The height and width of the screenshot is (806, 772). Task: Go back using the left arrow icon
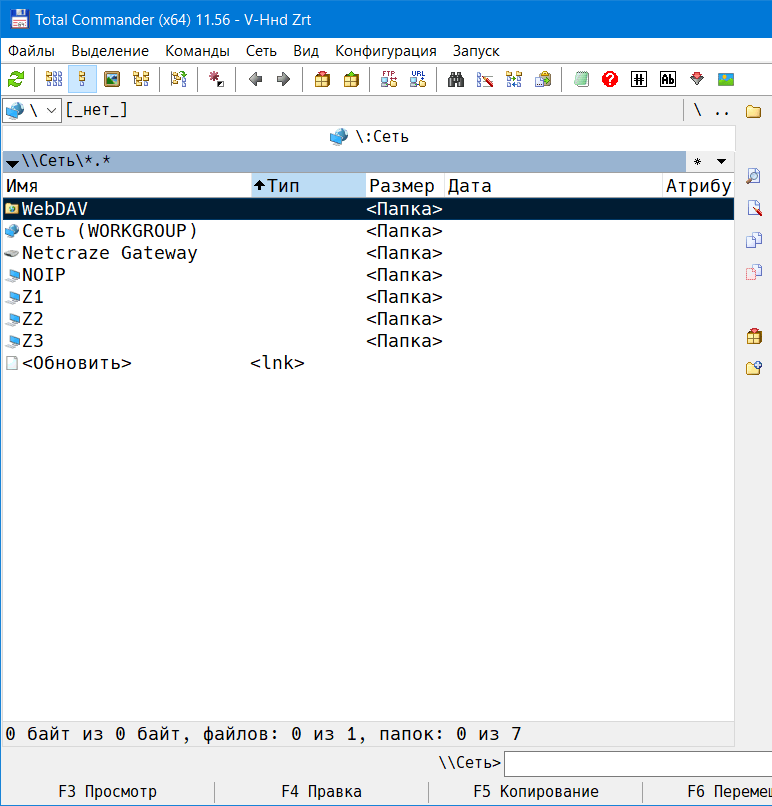tap(255, 79)
